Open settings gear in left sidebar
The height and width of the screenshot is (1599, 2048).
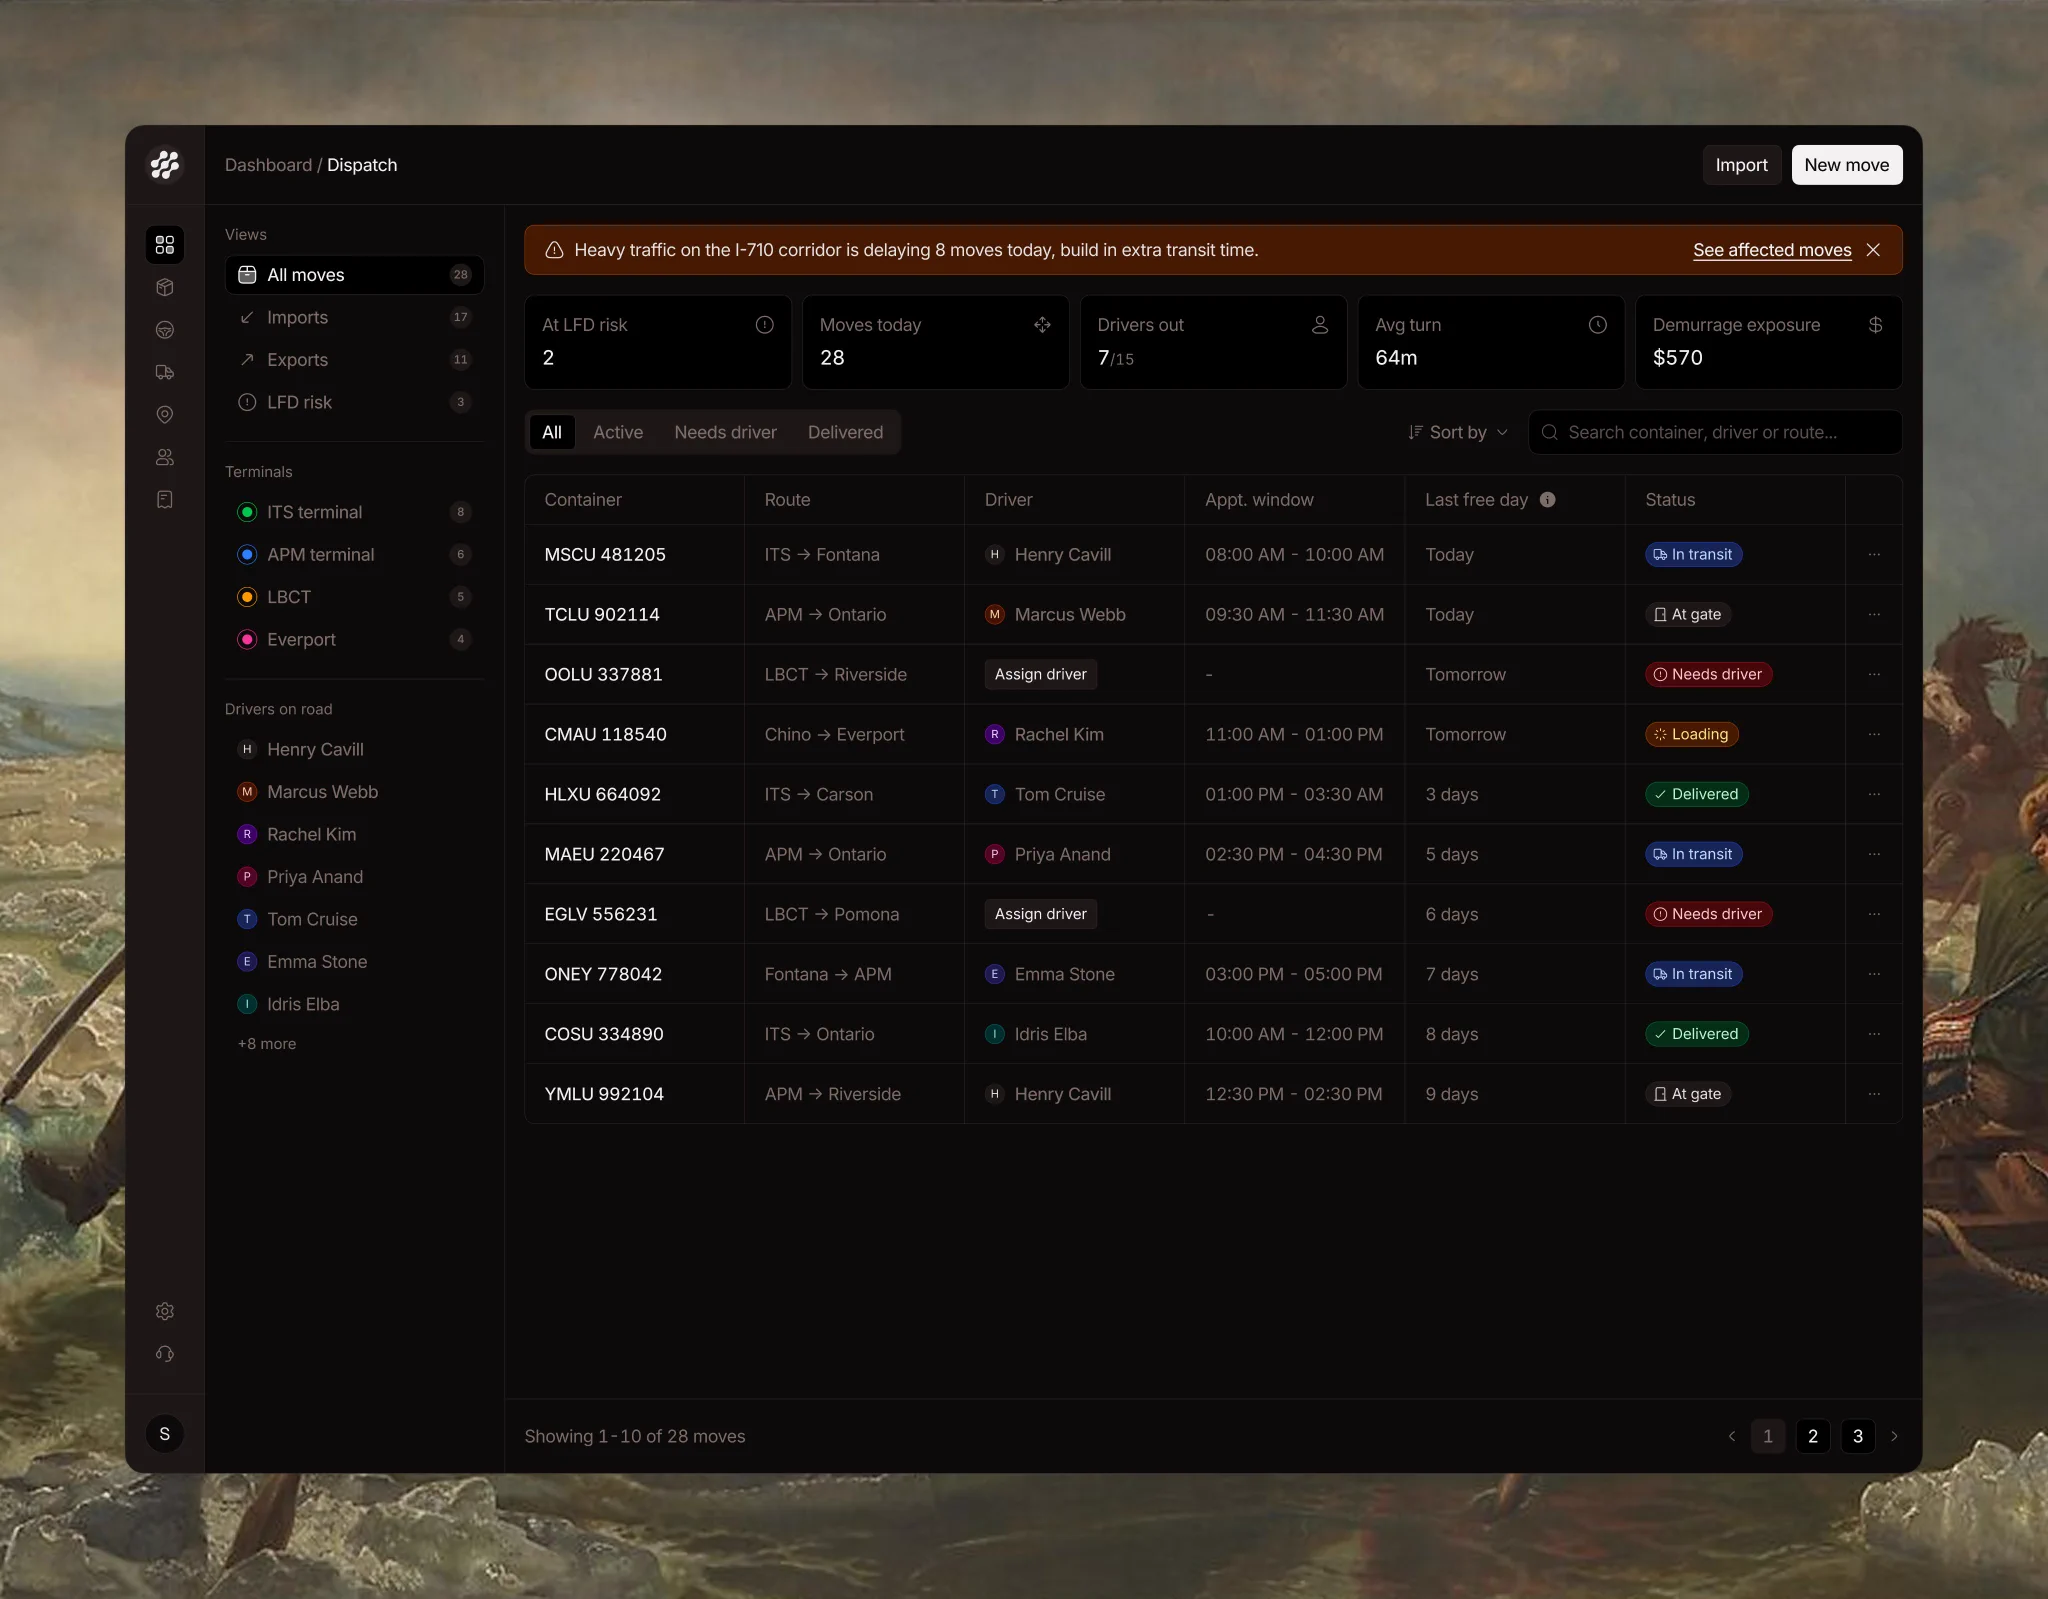pos(165,1311)
